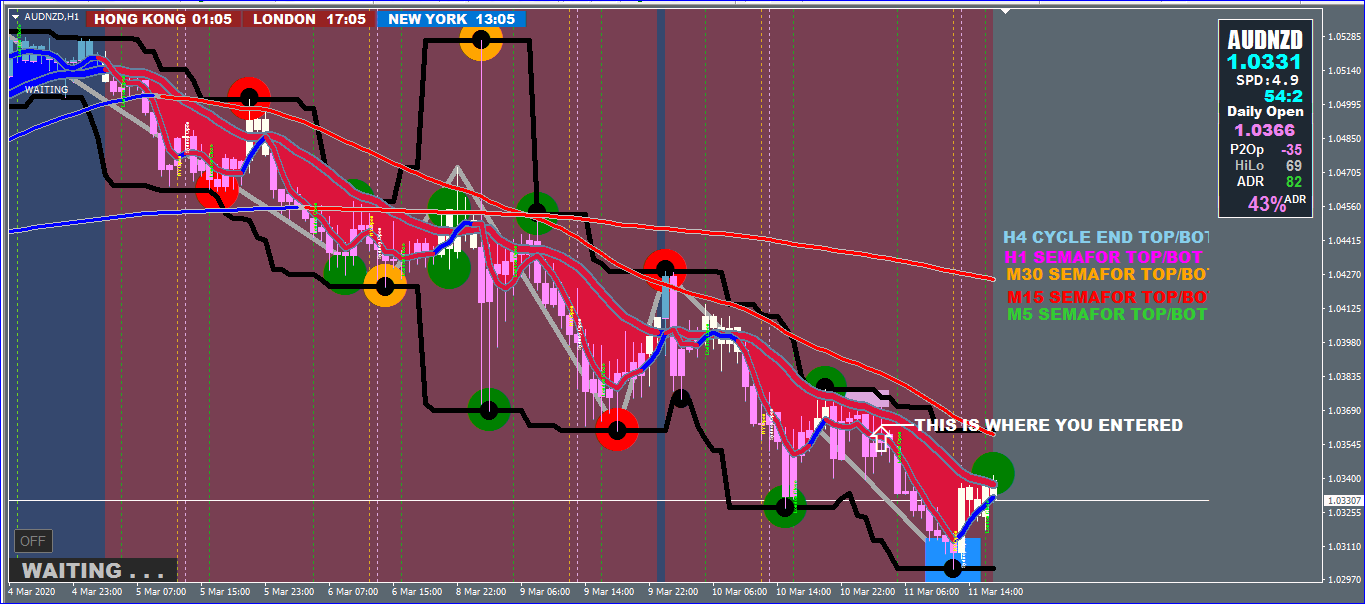The height and width of the screenshot is (604, 1365).
Task: Click the 43% ADR readout
Action: [1277, 203]
